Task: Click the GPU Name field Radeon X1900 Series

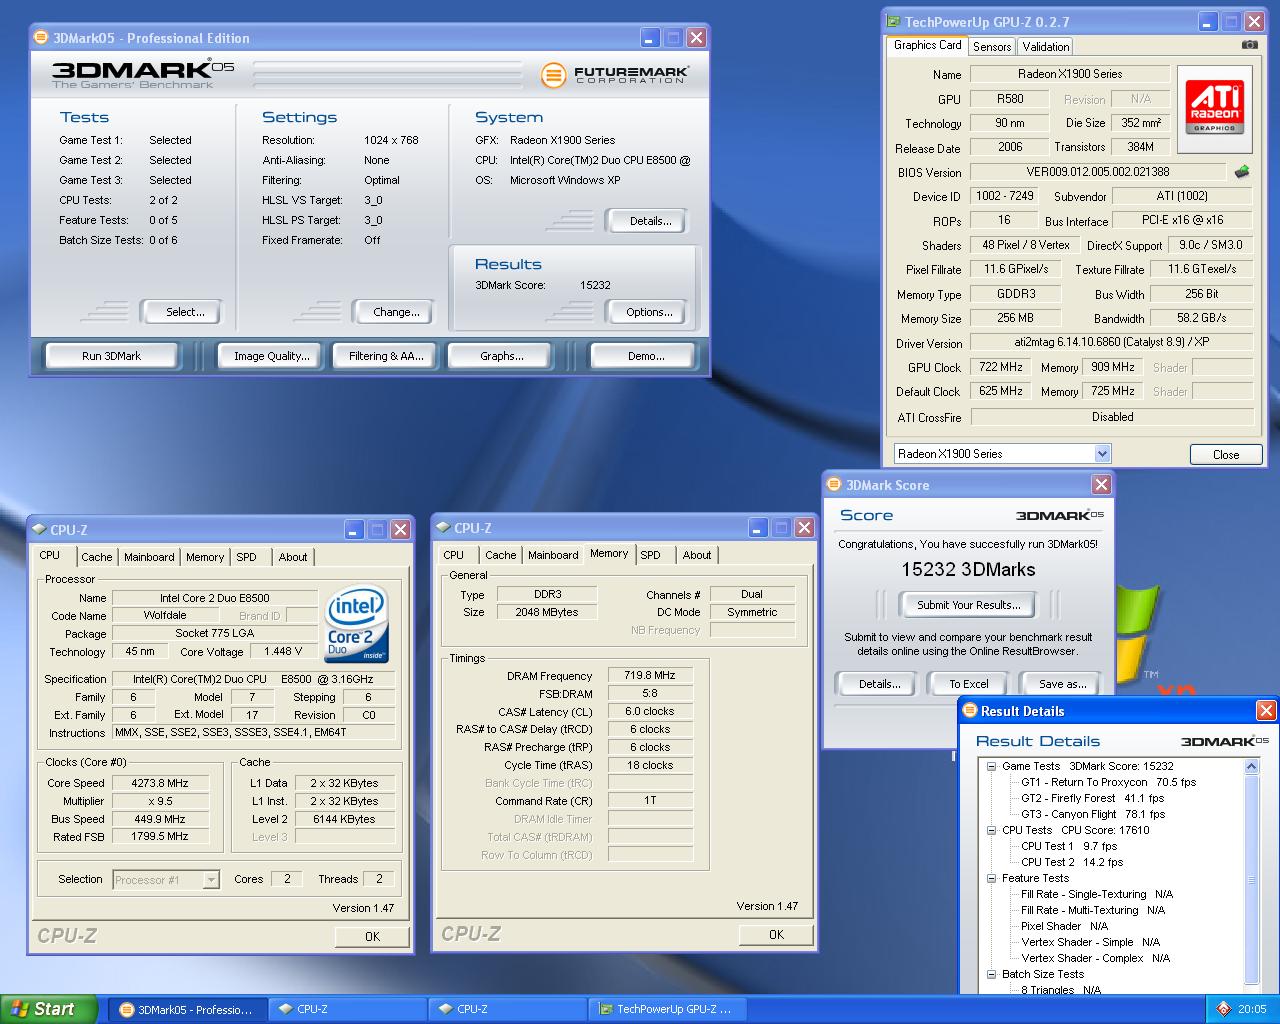Action: tap(1070, 74)
